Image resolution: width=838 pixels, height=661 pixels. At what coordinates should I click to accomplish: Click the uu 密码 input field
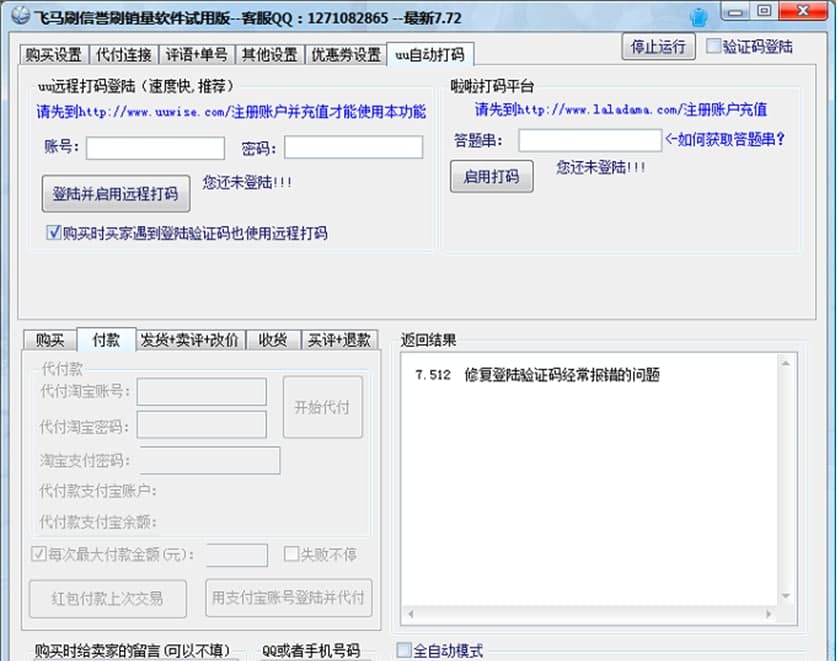click(x=353, y=147)
